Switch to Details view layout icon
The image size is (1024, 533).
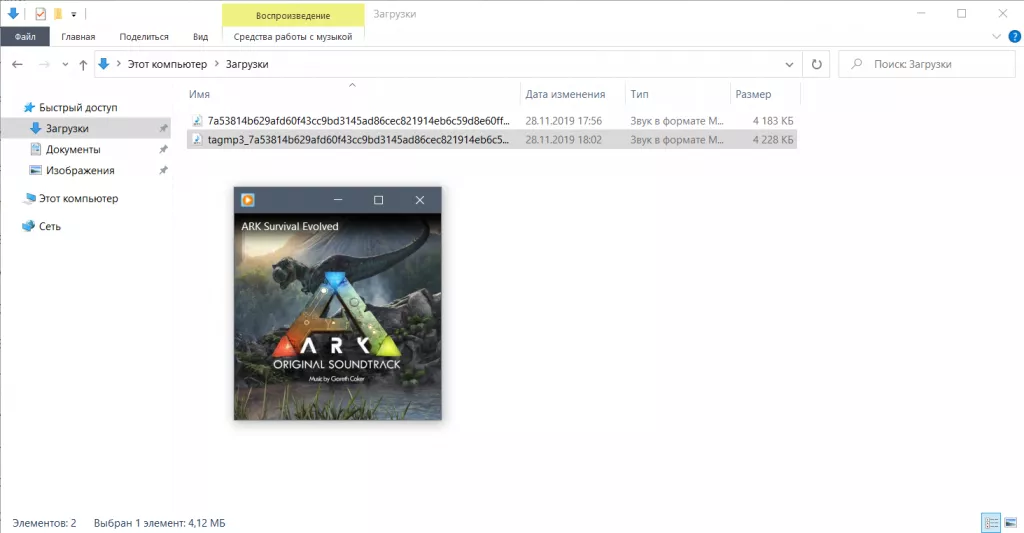(991, 523)
